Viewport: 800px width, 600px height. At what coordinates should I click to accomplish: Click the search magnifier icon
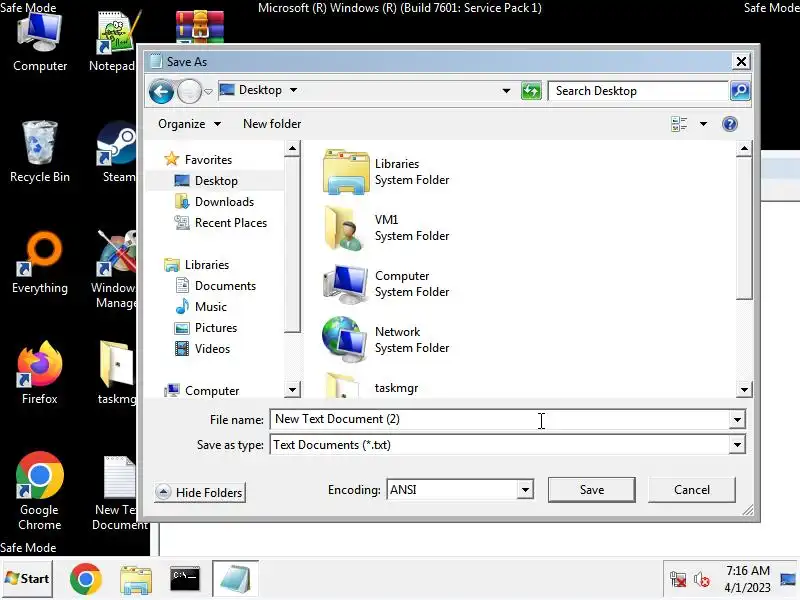740,91
